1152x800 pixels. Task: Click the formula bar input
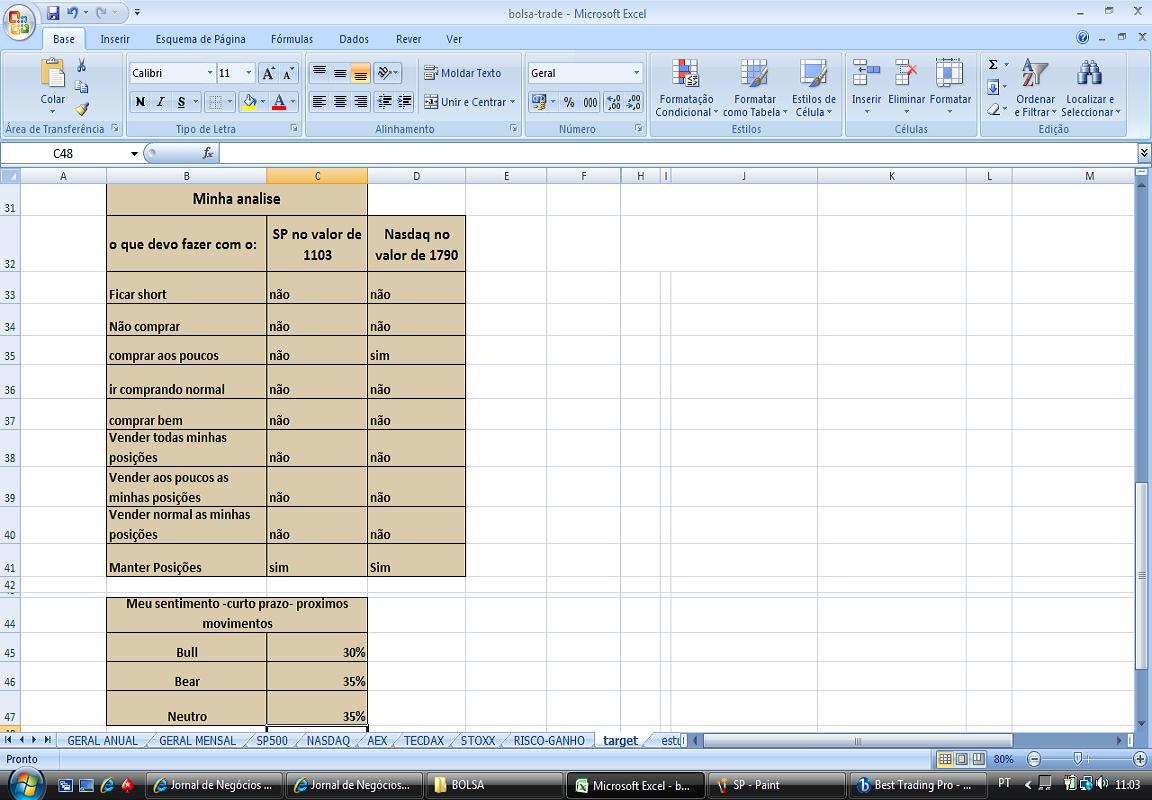677,153
